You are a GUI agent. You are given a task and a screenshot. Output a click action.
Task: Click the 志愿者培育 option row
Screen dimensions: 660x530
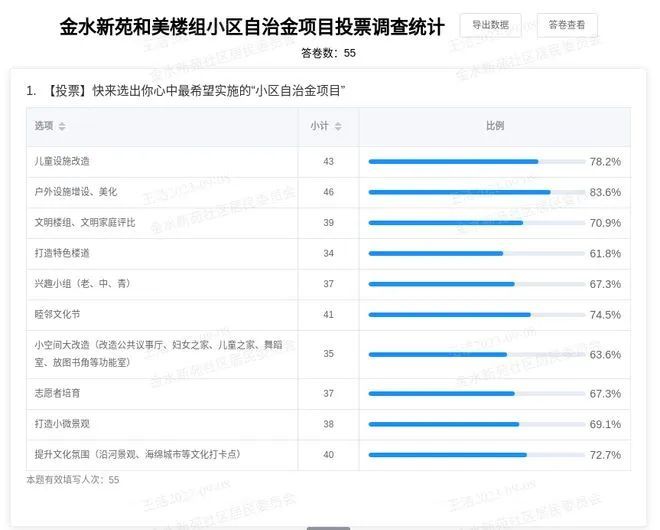[57, 393]
